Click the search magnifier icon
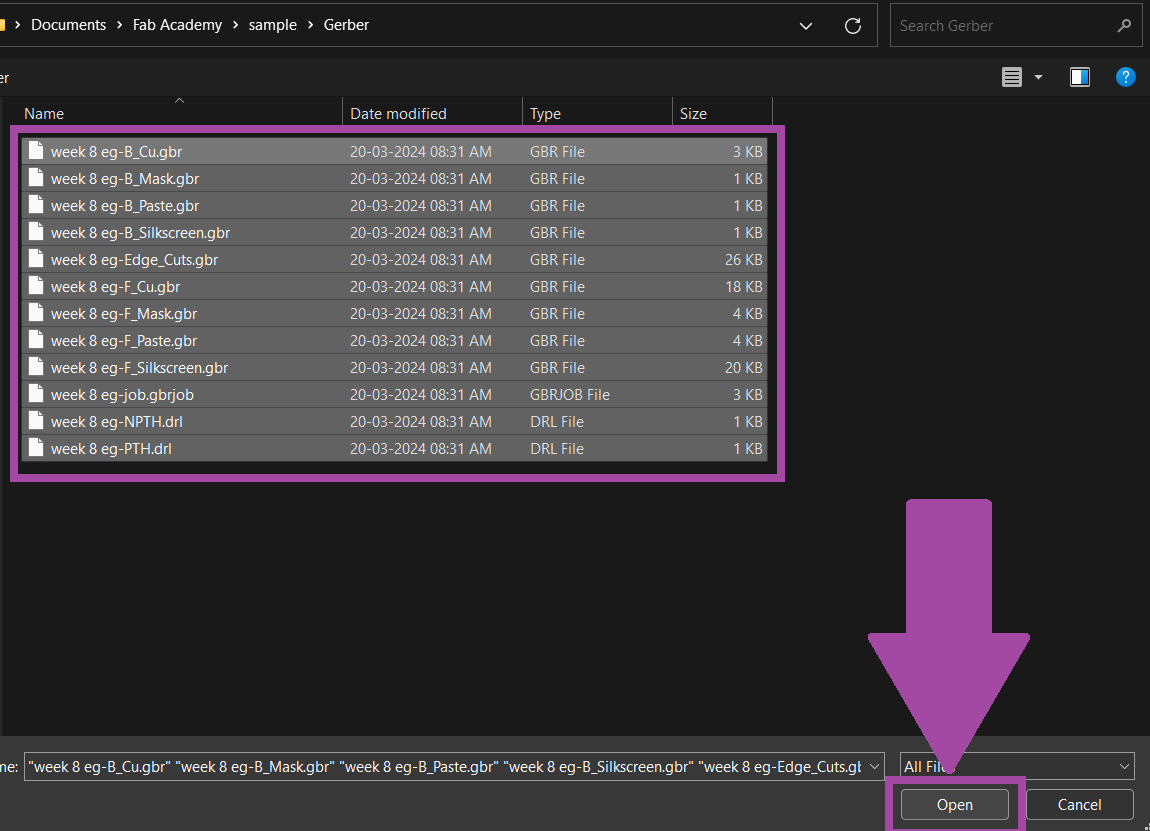Image resolution: width=1150 pixels, height=831 pixels. (1124, 26)
